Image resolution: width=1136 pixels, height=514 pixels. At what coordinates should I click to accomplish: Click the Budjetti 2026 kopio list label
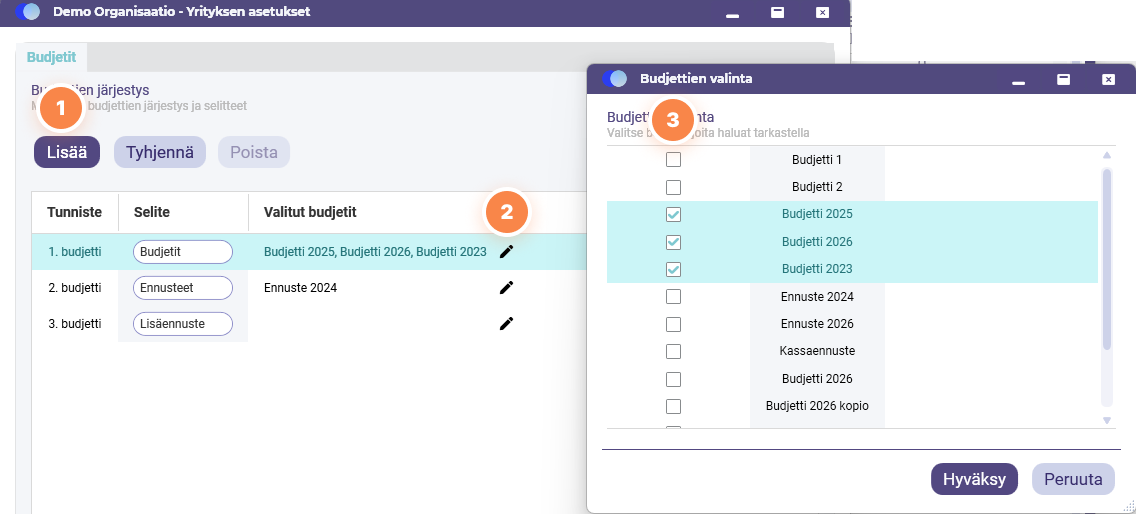coord(817,406)
